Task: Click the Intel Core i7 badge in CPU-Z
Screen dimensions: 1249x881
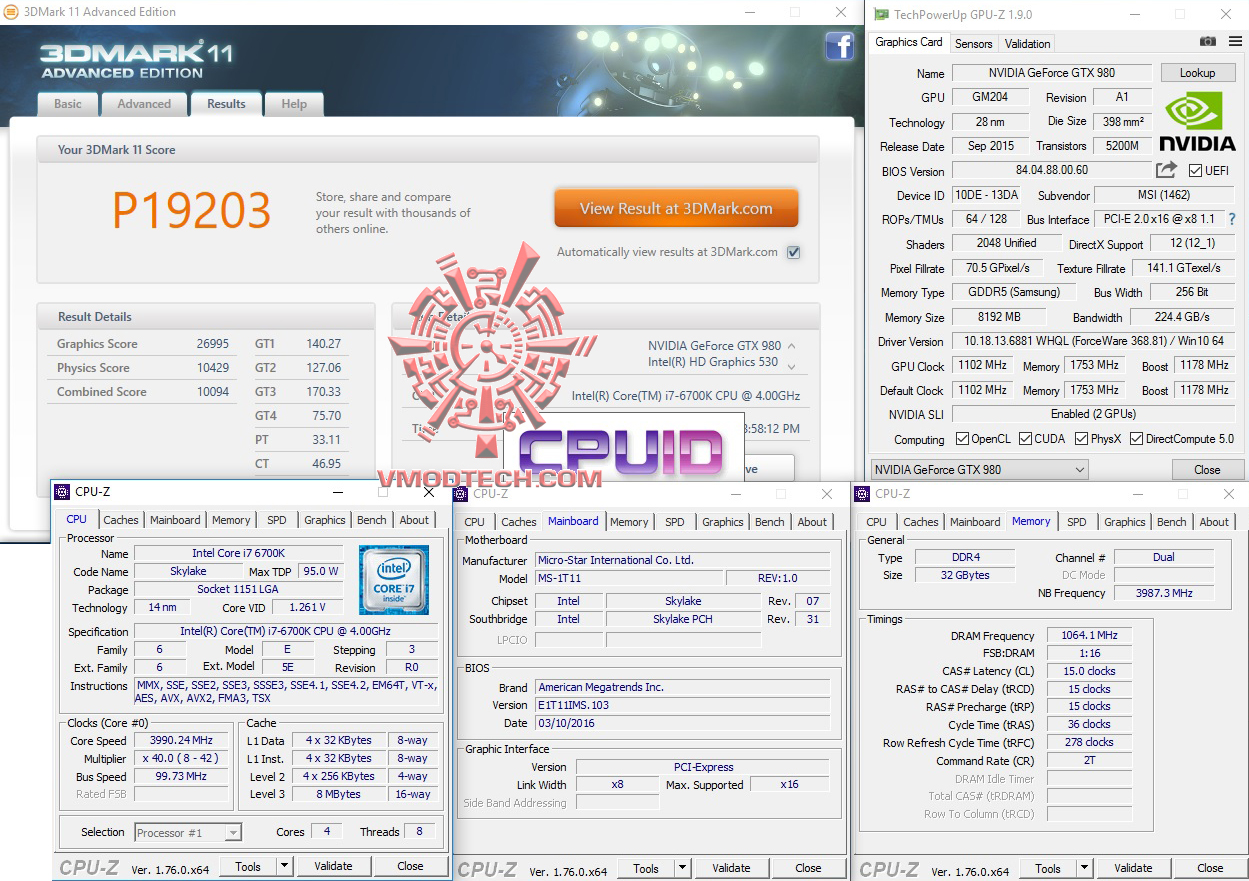Action: pyautogui.click(x=395, y=580)
